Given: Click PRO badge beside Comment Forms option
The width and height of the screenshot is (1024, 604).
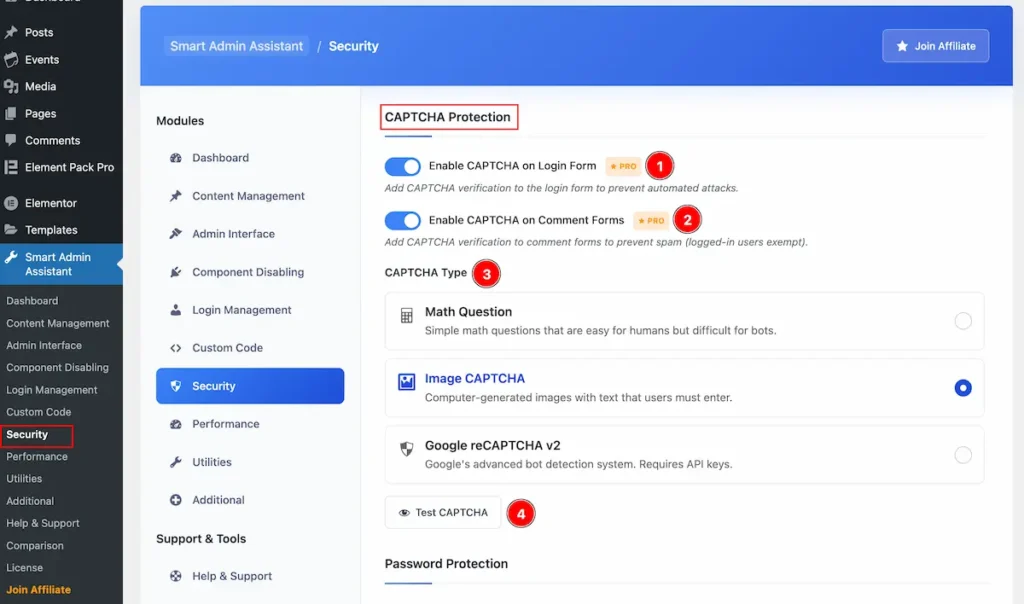Looking at the screenshot, I should point(651,221).
